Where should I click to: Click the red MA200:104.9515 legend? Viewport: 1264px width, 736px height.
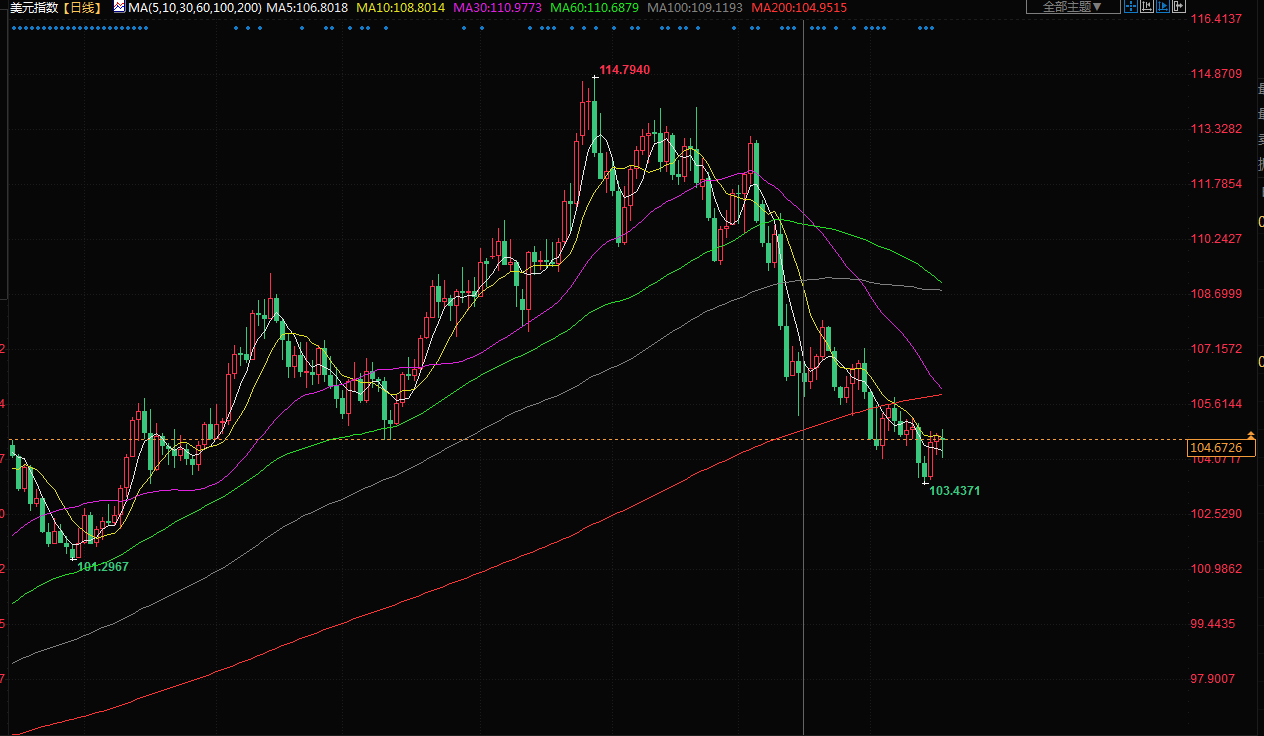tap(798, 7)
